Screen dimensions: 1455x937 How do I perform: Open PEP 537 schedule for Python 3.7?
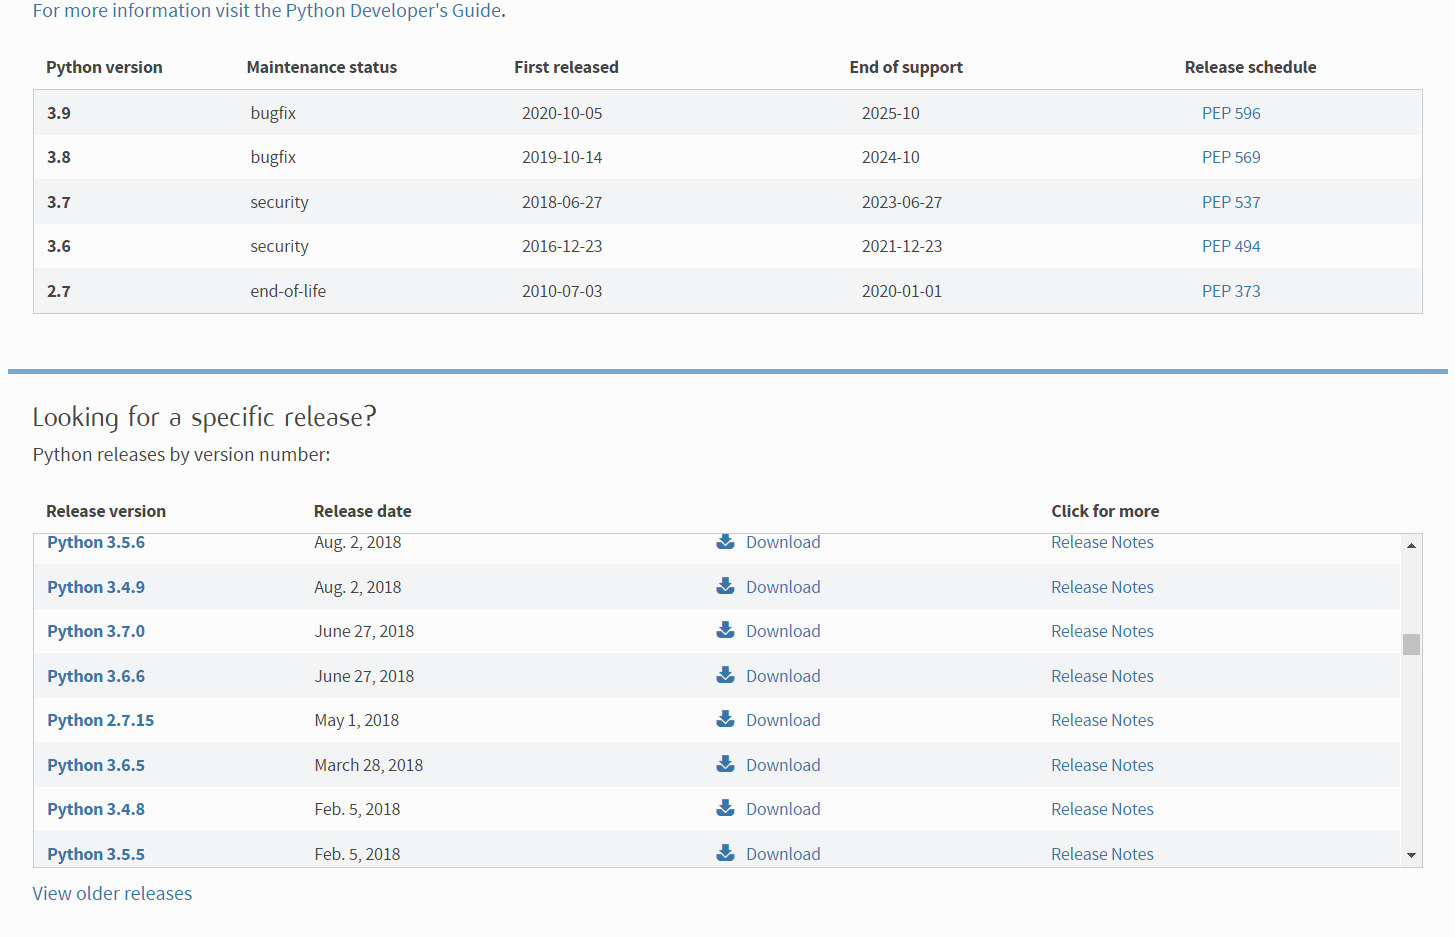coord(1231,202)
